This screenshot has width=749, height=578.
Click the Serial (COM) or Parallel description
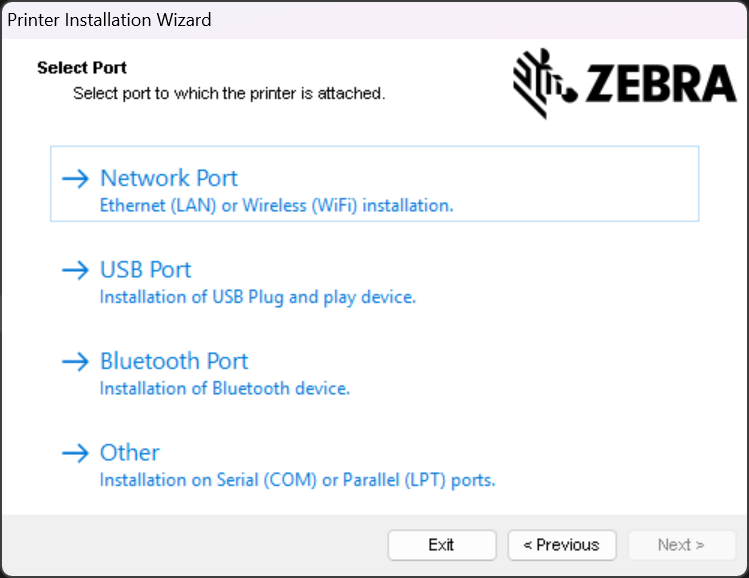(x=297, y=480)
